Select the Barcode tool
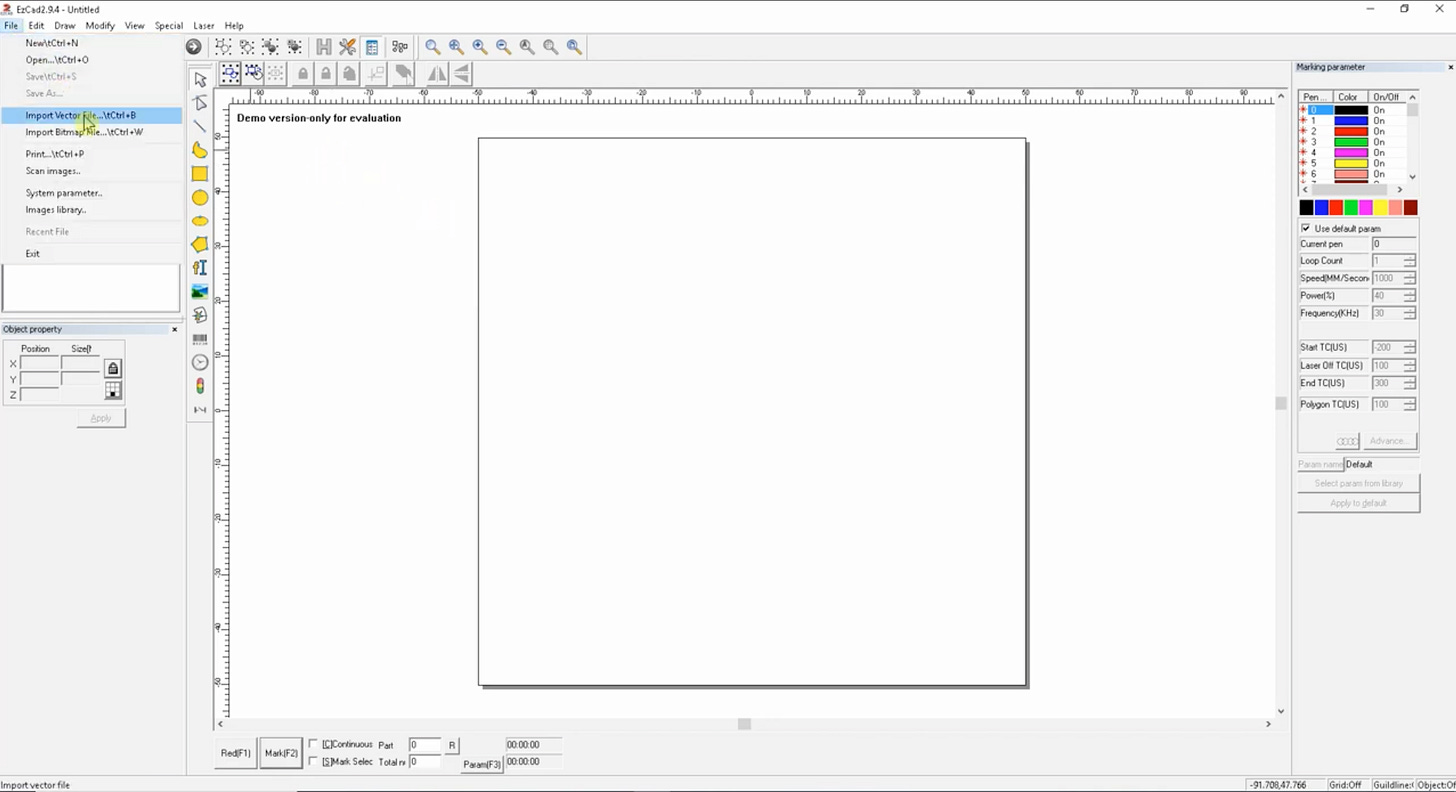Screen dimensions: 1456x792 (x=199, y=339)
